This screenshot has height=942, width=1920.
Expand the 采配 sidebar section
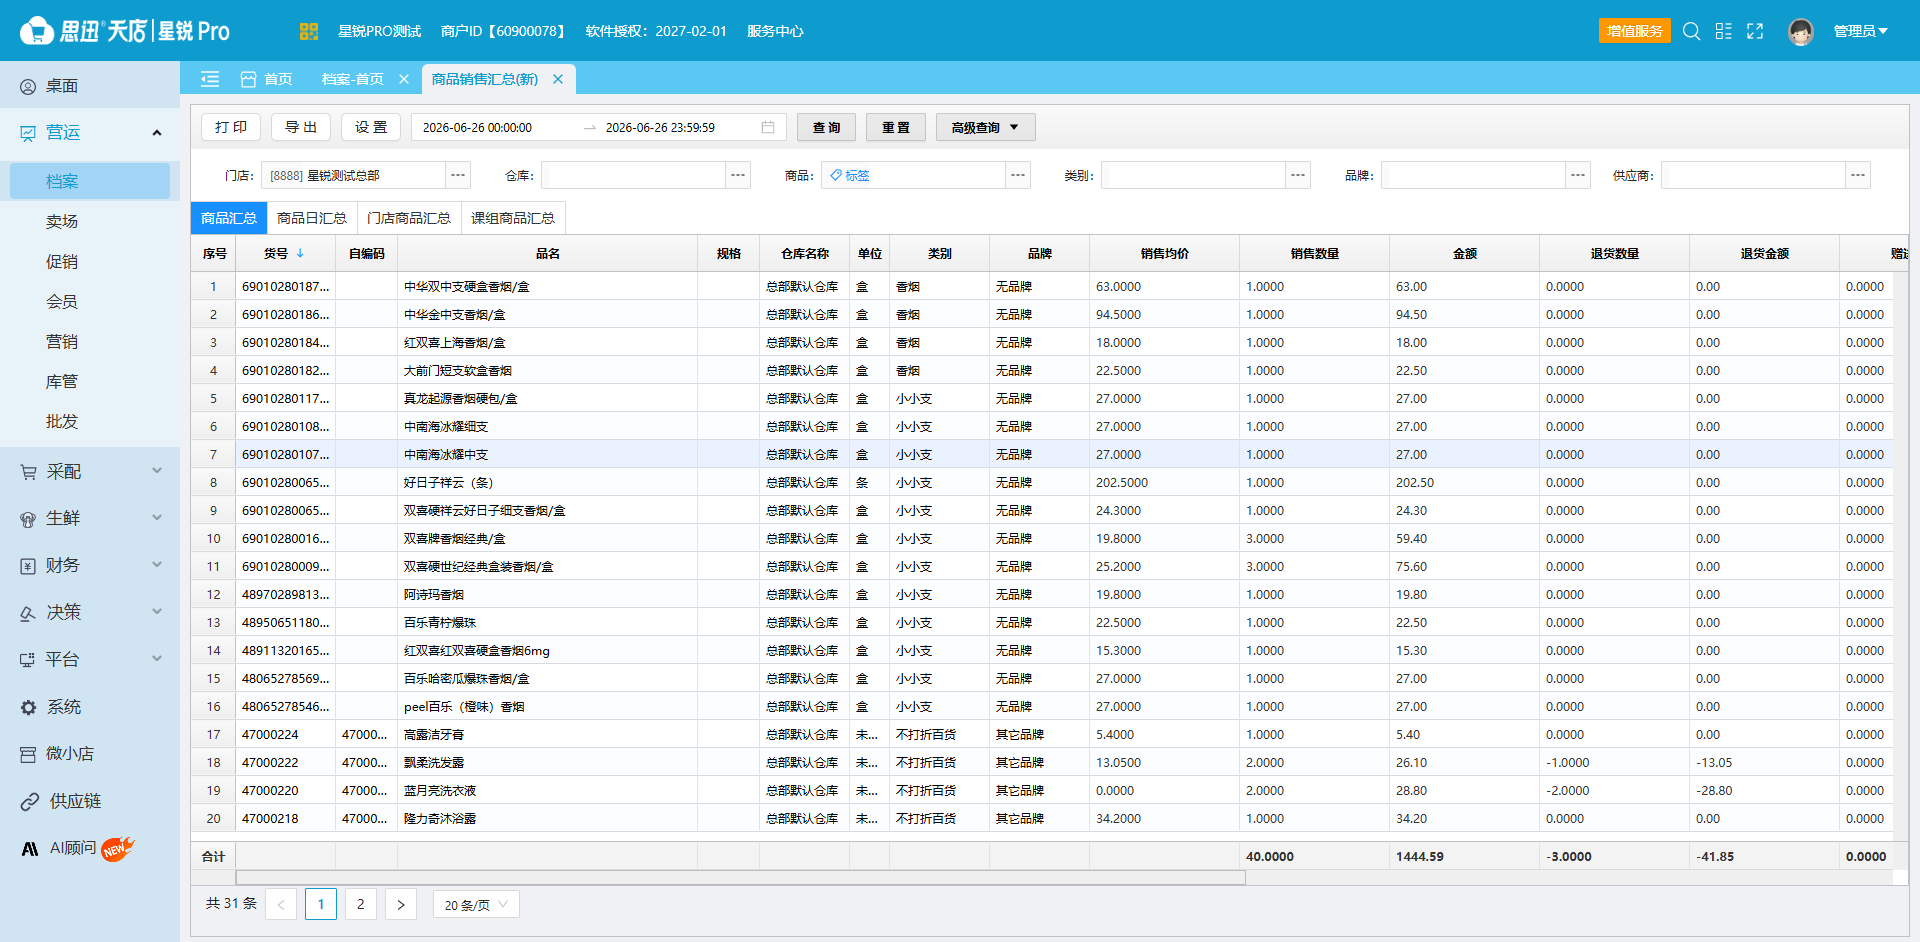click(x=157, y=470)
